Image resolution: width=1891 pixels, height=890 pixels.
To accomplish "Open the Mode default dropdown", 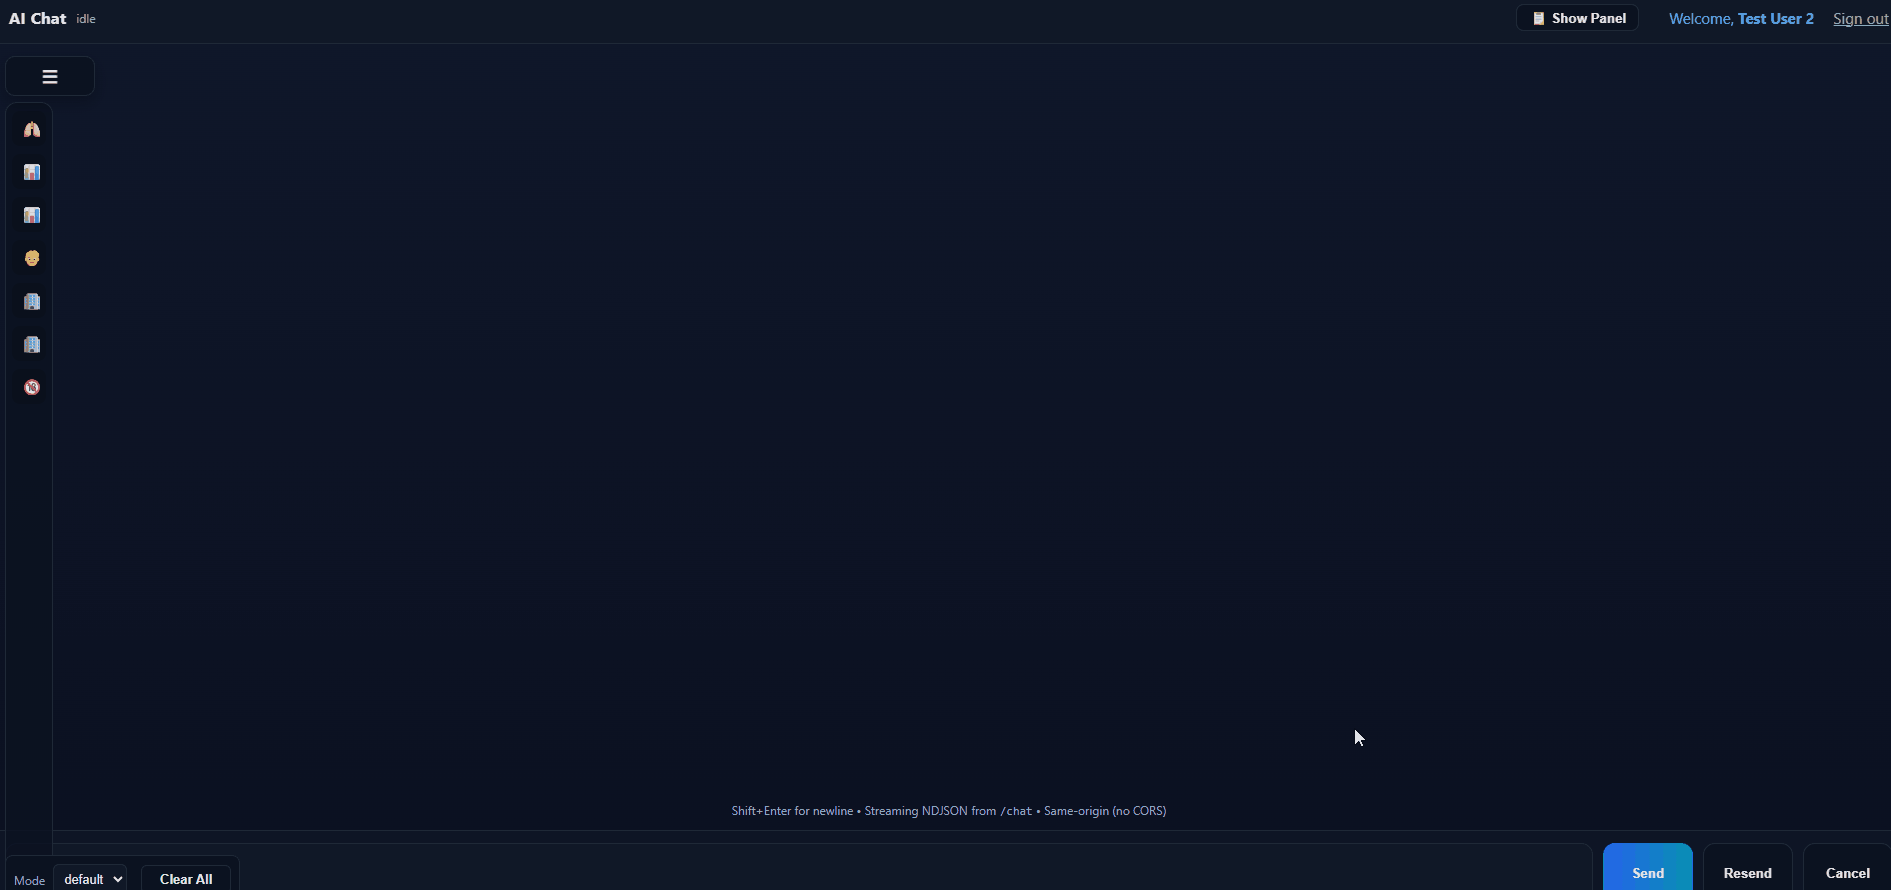I will coord(90,878).
